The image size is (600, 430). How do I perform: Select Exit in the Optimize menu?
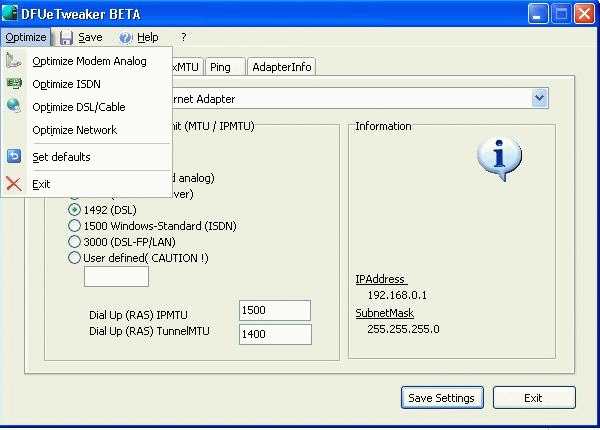[41, 184]
